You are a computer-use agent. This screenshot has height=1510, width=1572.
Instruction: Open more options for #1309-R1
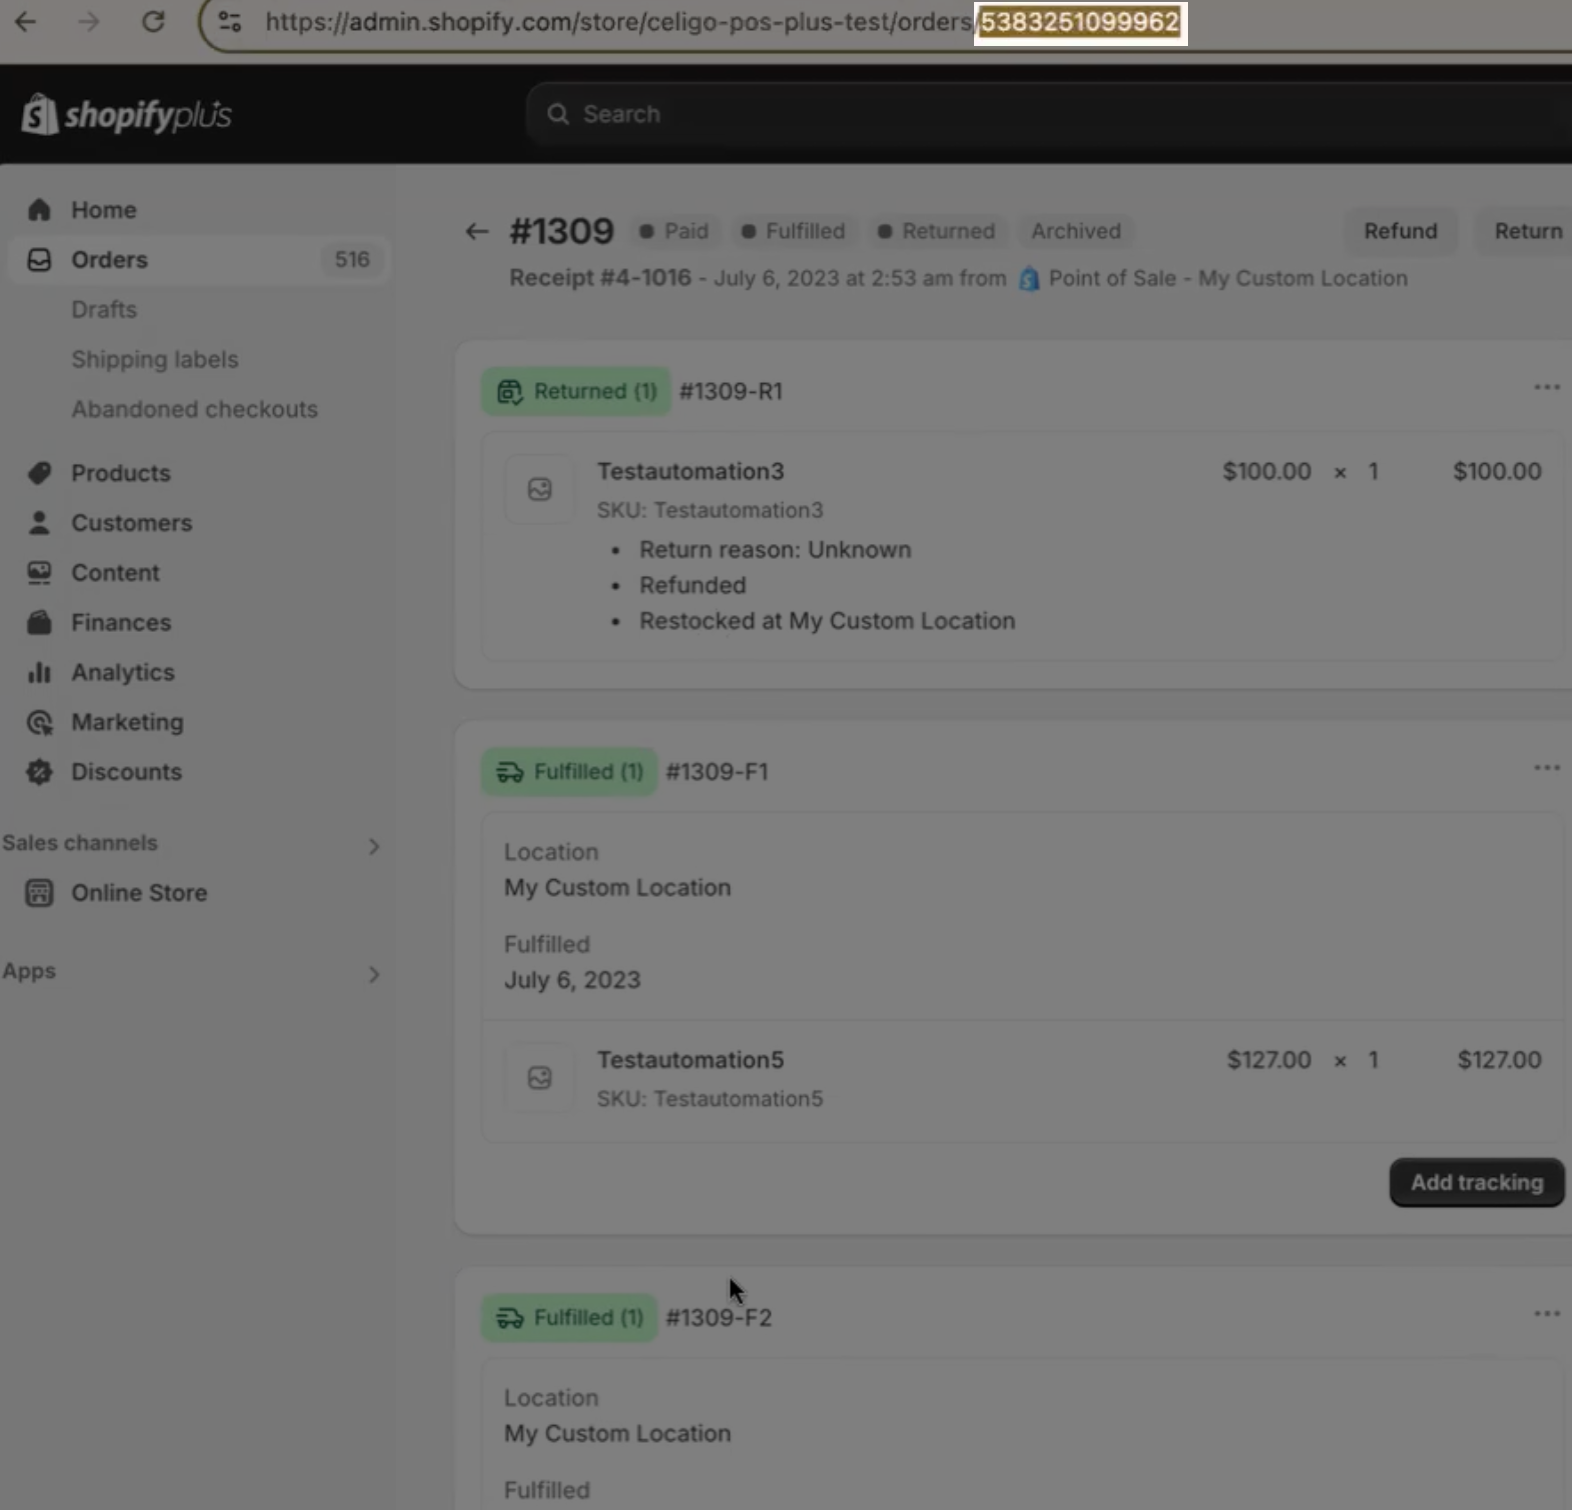1547,387
